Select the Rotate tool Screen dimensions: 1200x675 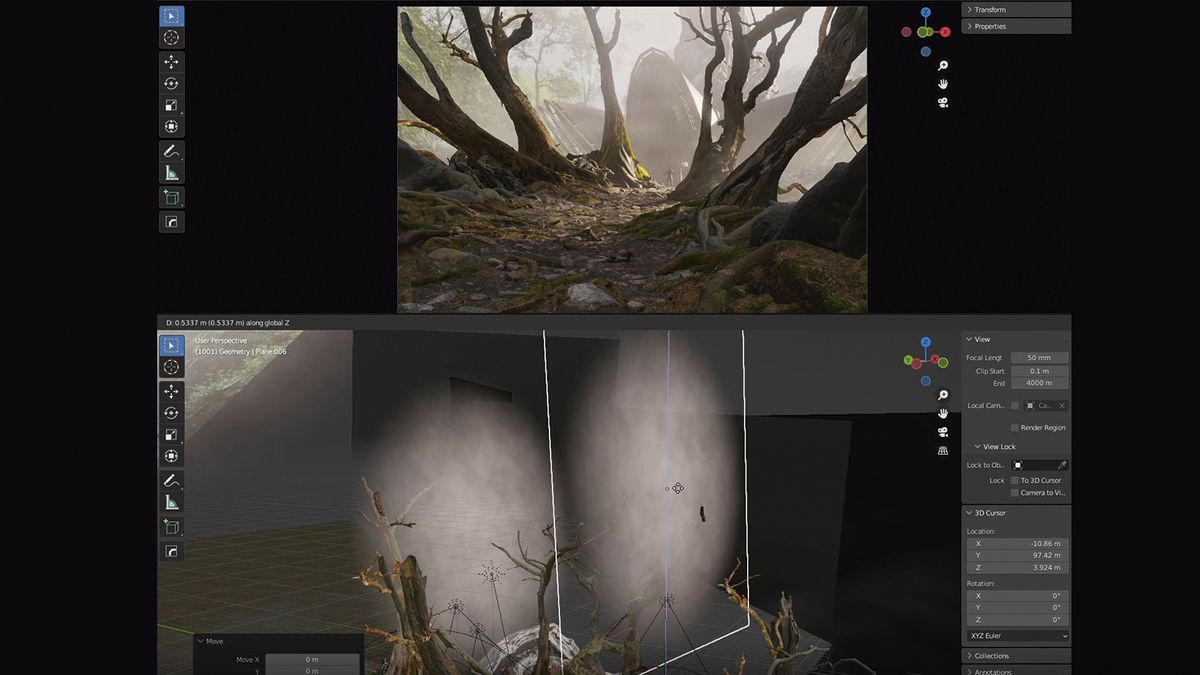171,81
